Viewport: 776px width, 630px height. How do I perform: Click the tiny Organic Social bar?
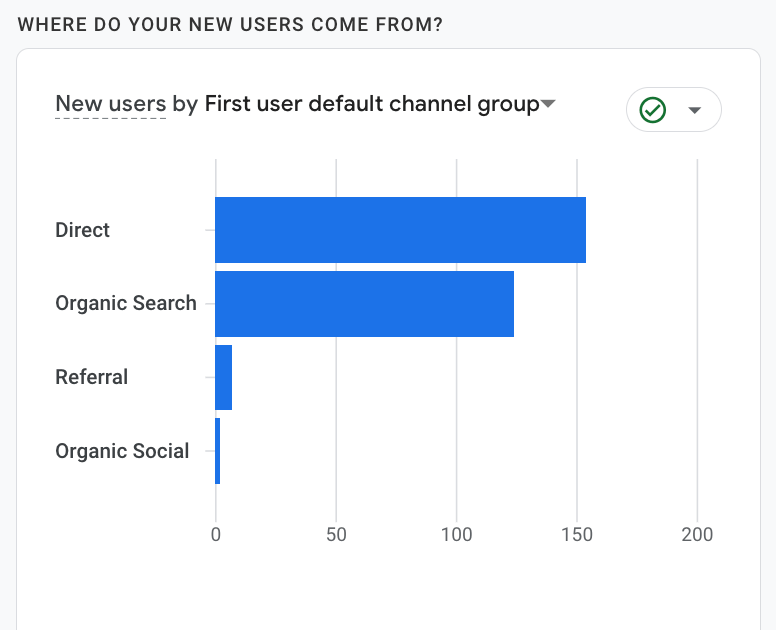pos(218,451)
